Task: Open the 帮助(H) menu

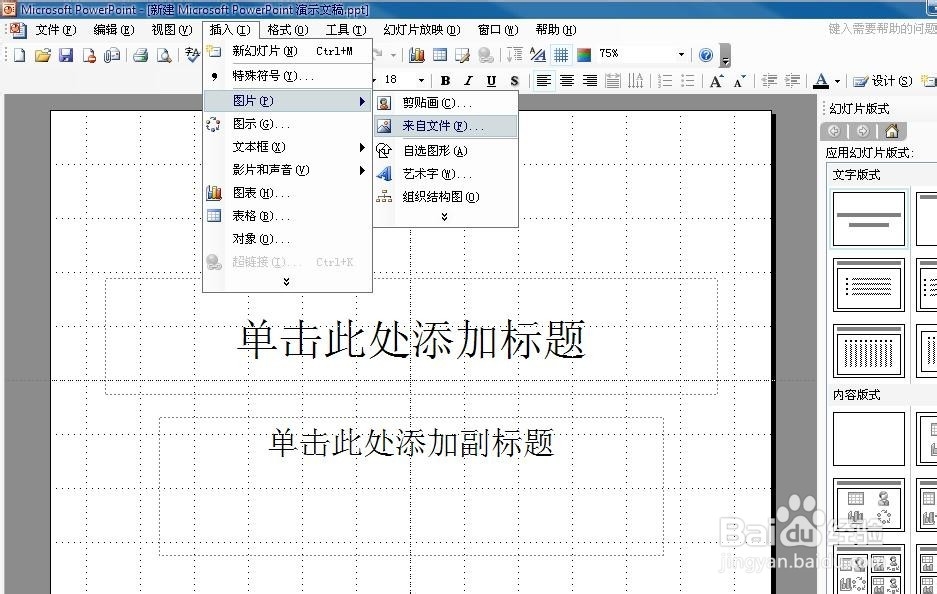Action: click(556, 30)
